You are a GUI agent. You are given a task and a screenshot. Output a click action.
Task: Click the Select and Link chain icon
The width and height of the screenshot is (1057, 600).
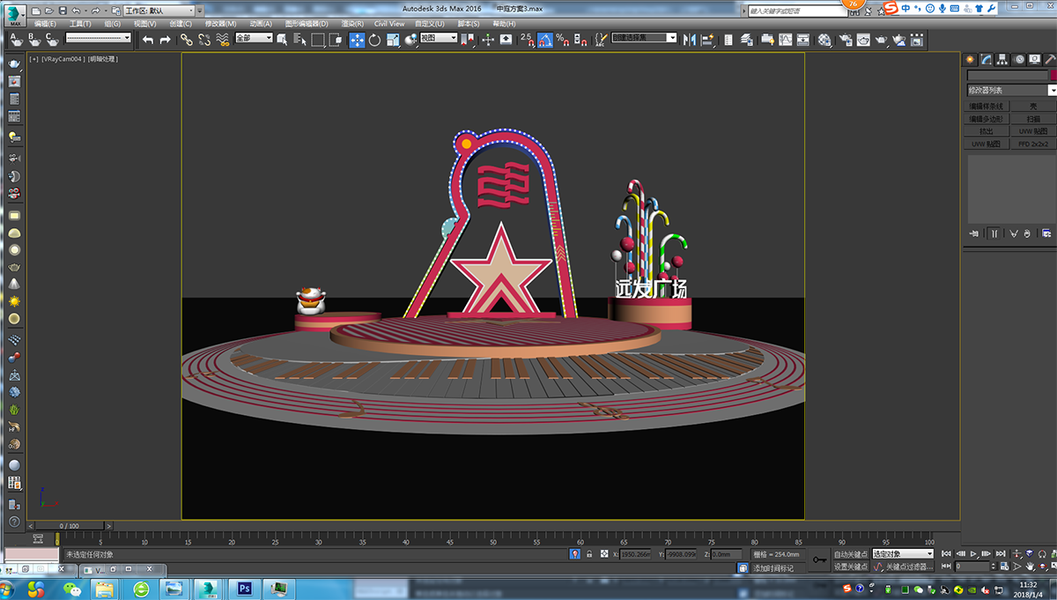[186, 40]
